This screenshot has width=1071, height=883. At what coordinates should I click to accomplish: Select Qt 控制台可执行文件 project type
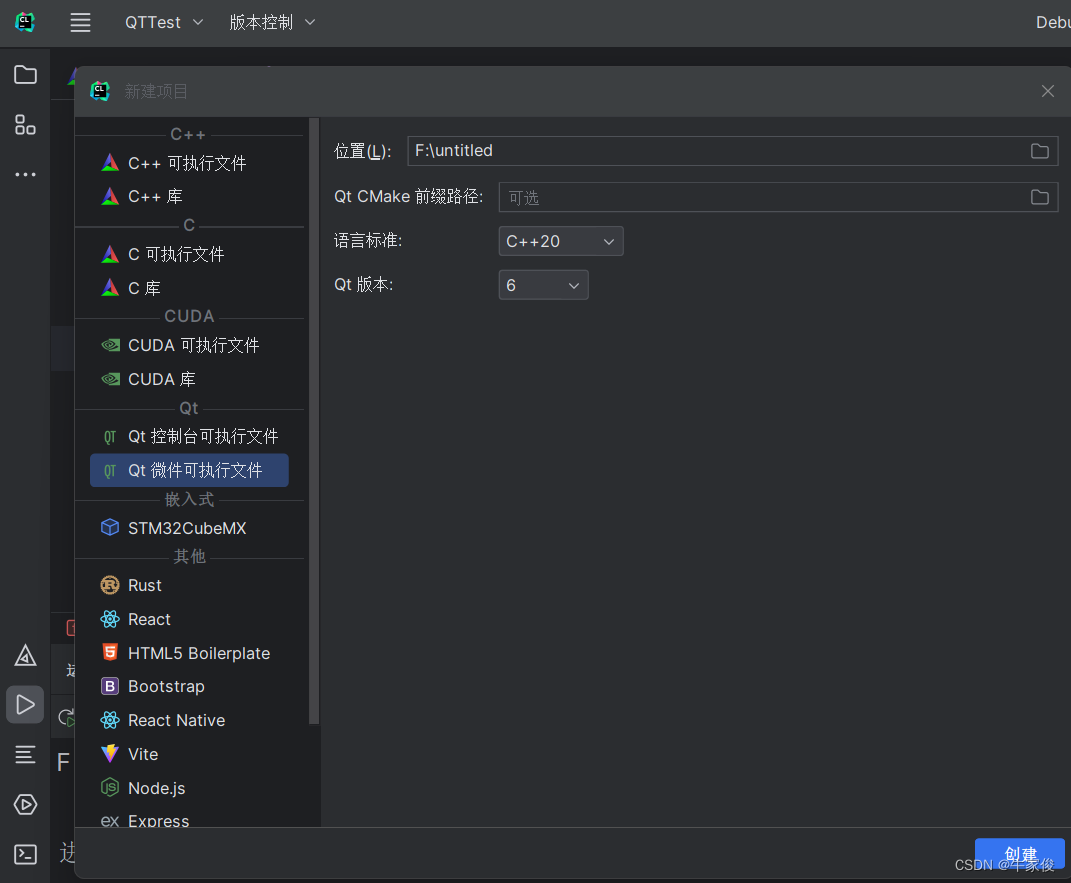coord(189,436)
